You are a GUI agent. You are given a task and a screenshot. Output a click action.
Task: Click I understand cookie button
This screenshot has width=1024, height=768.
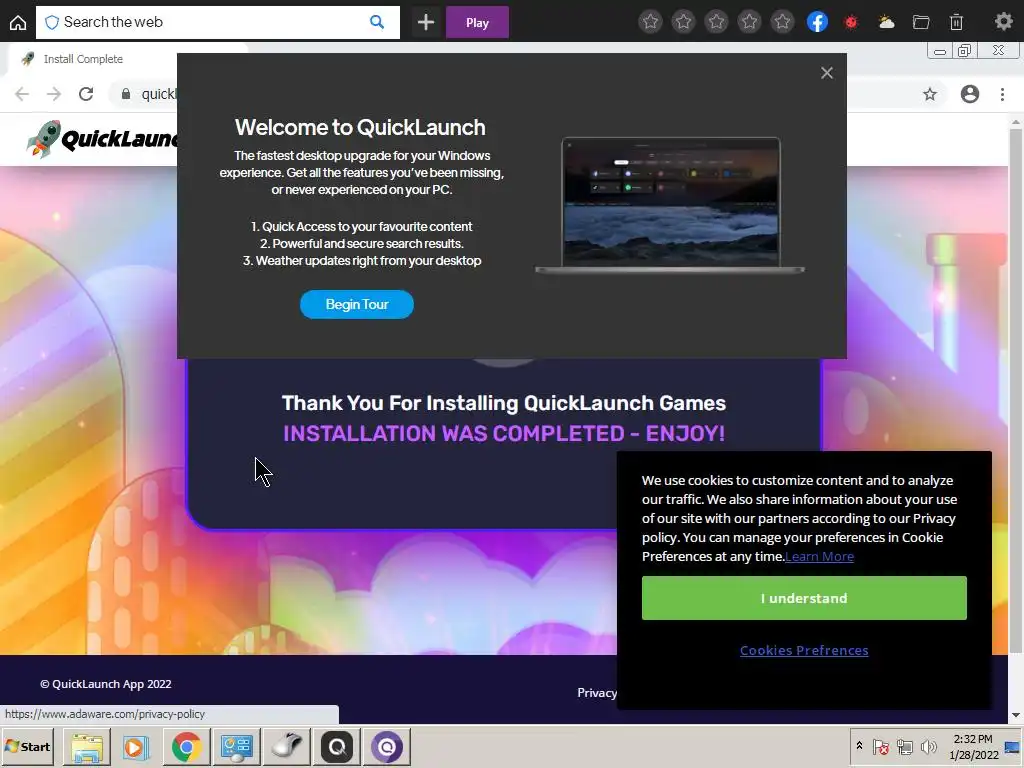point(804,598)
